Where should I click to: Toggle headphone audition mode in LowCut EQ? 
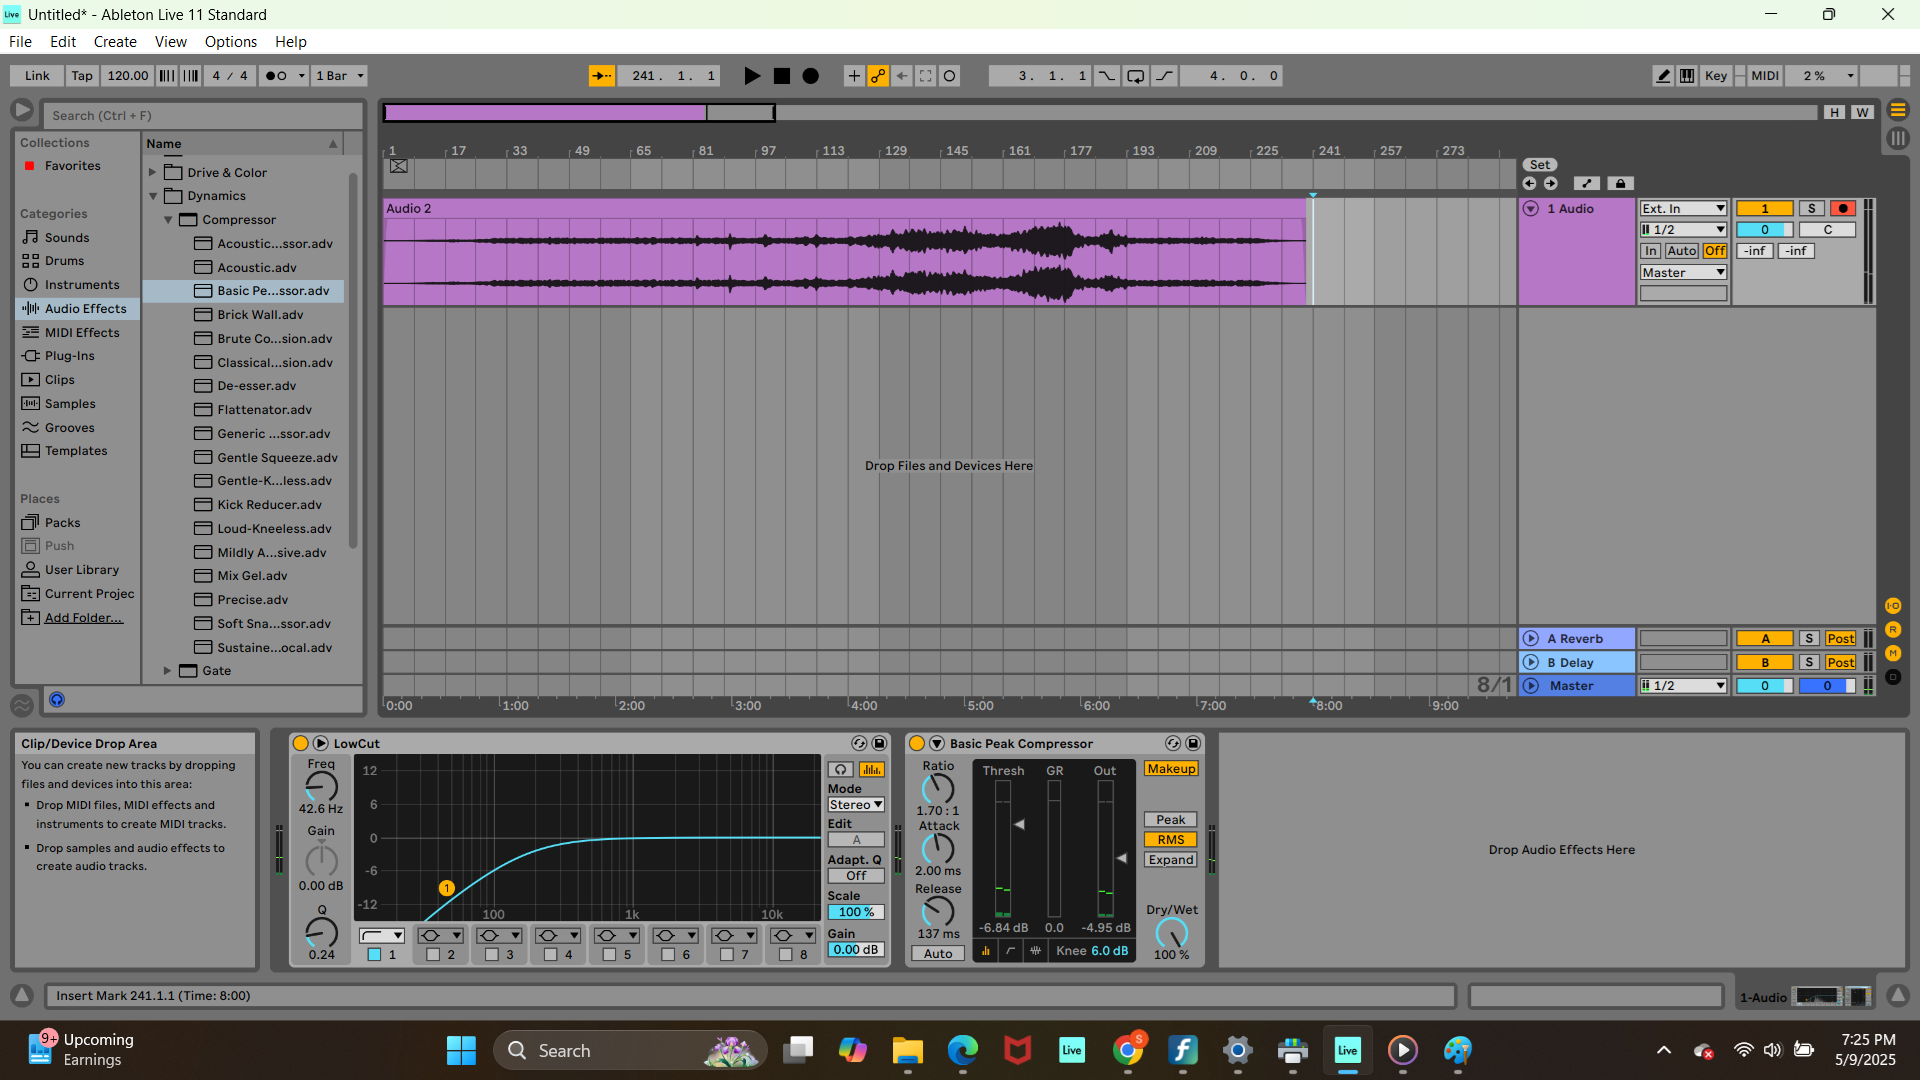(841, 769)
